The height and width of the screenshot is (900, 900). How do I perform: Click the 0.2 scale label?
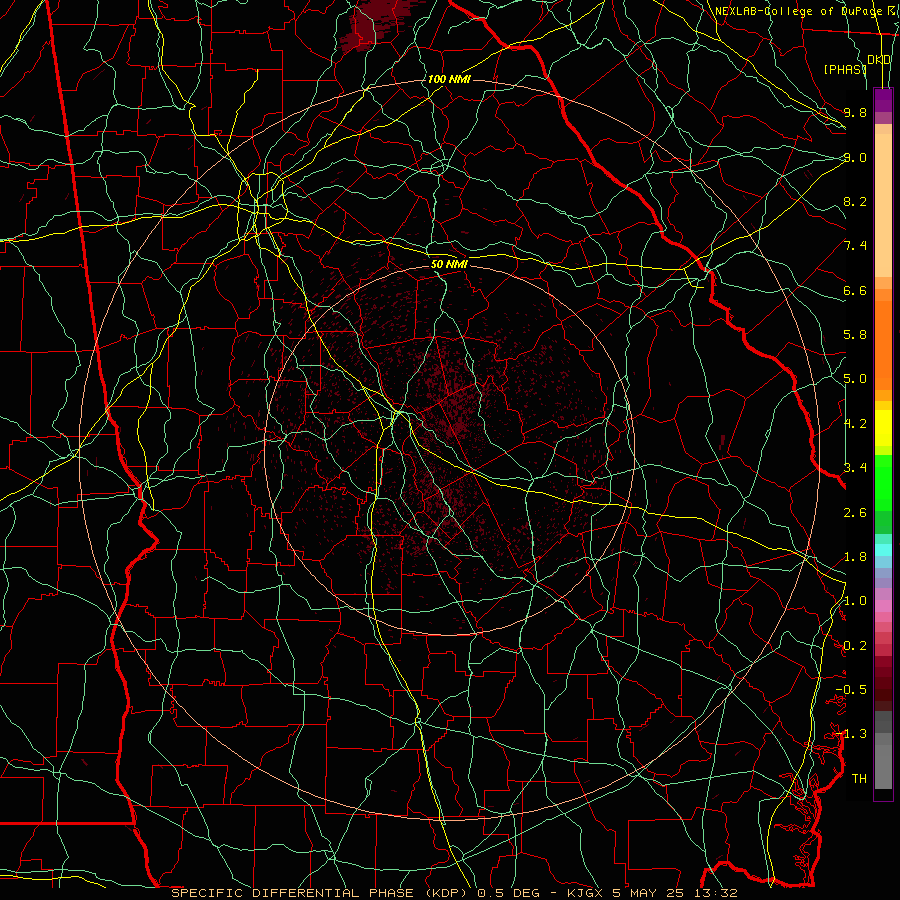[855, 646]
